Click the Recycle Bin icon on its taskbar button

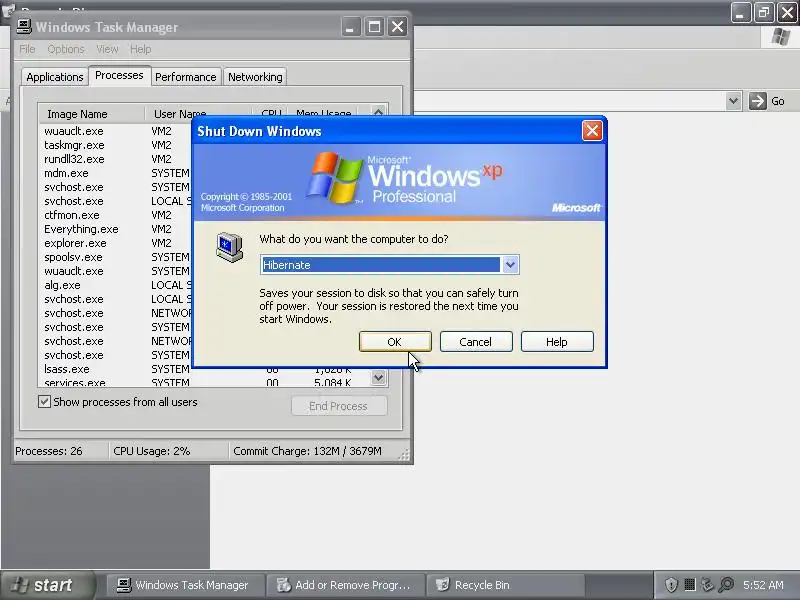[x=443, y=585]
